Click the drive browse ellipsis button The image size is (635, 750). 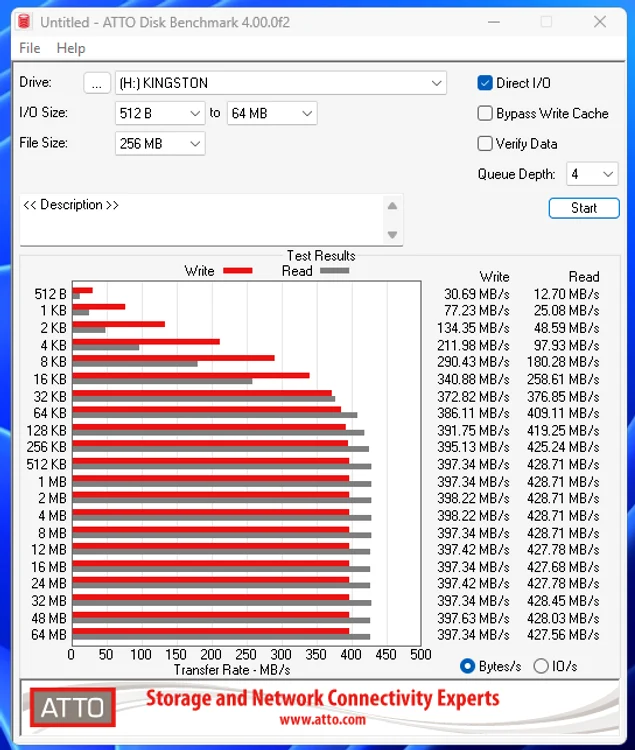[x=97, y=83]
